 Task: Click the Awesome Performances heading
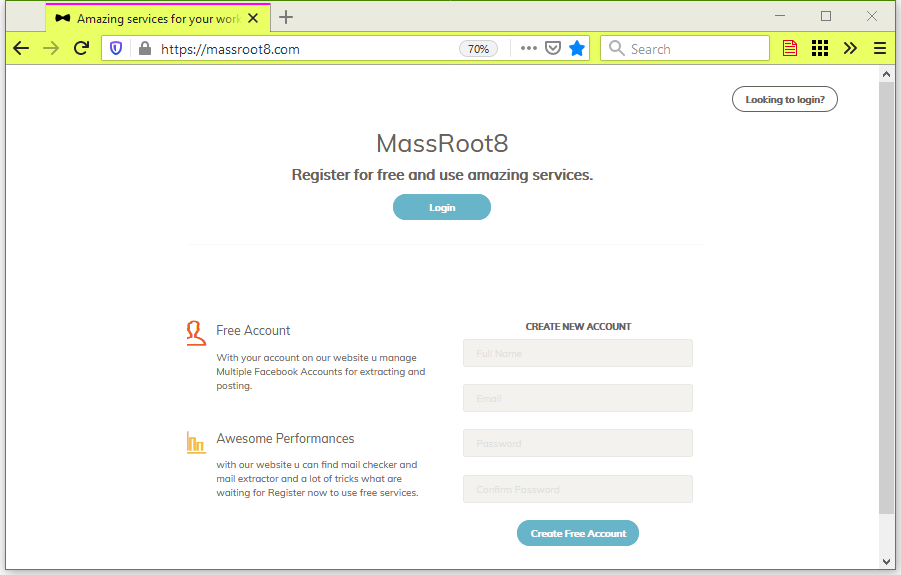pos(285,439)
